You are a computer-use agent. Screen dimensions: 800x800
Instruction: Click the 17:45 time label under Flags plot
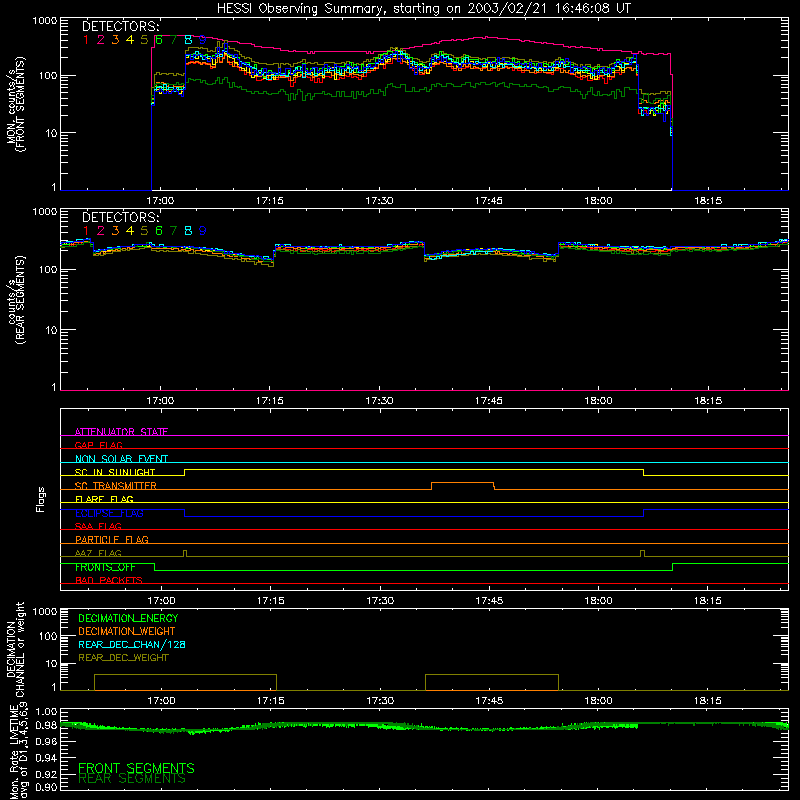click(x=489, y=601)
